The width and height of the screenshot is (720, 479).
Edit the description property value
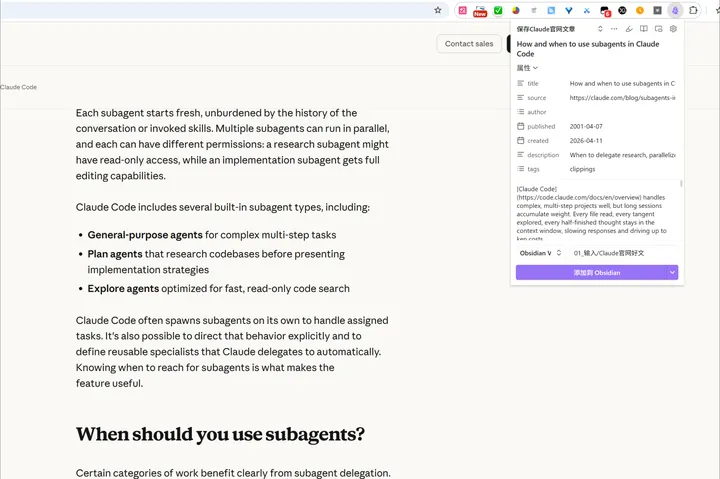click(x=622, y=155)
